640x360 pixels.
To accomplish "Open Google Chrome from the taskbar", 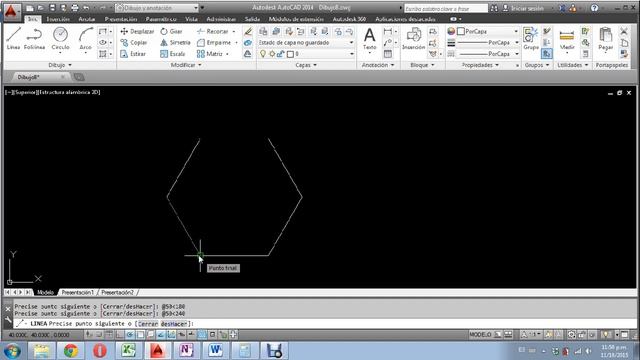I will [71, 351].
